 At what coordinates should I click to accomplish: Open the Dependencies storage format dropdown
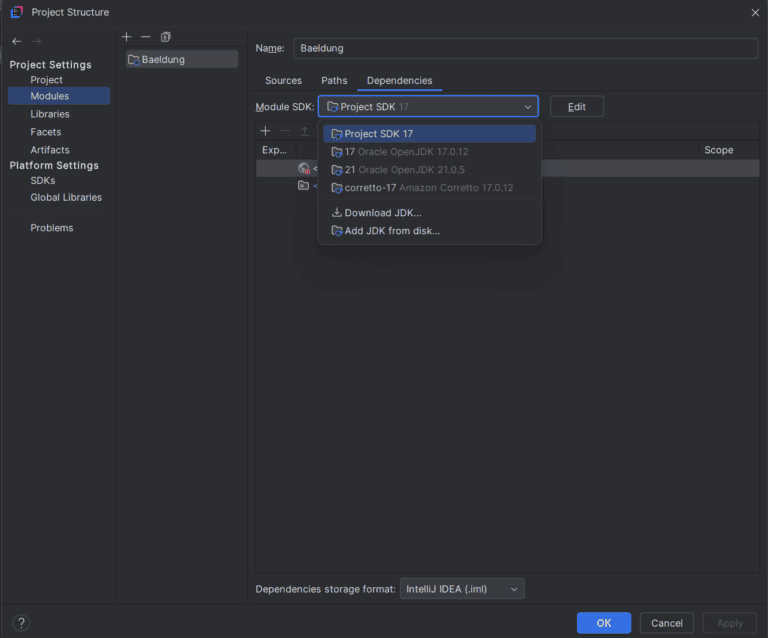[x=461, y=589]
